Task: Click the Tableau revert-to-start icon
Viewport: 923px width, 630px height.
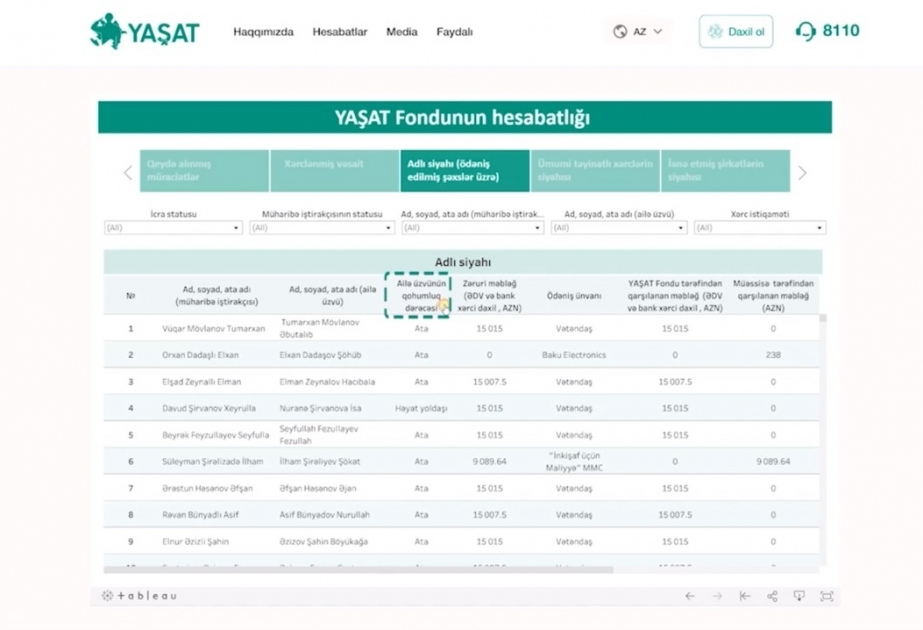Action: tap(745, 596)
